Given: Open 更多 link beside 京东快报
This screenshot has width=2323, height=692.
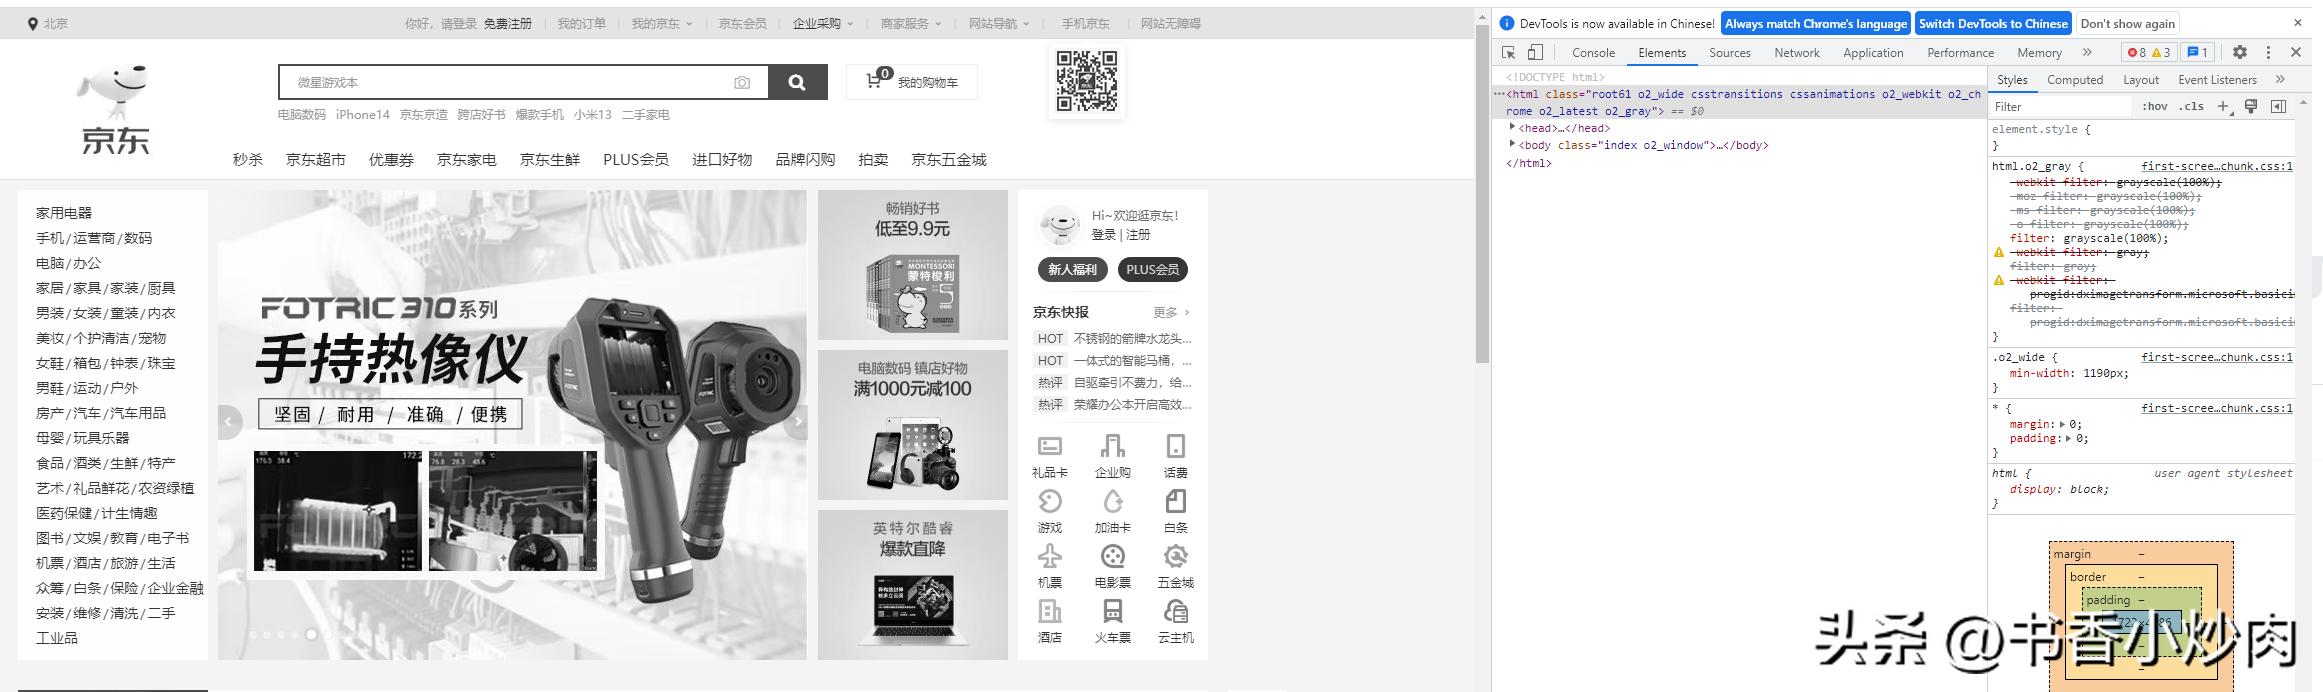Looking at the screenshot, I should [x=1172, y=312].
